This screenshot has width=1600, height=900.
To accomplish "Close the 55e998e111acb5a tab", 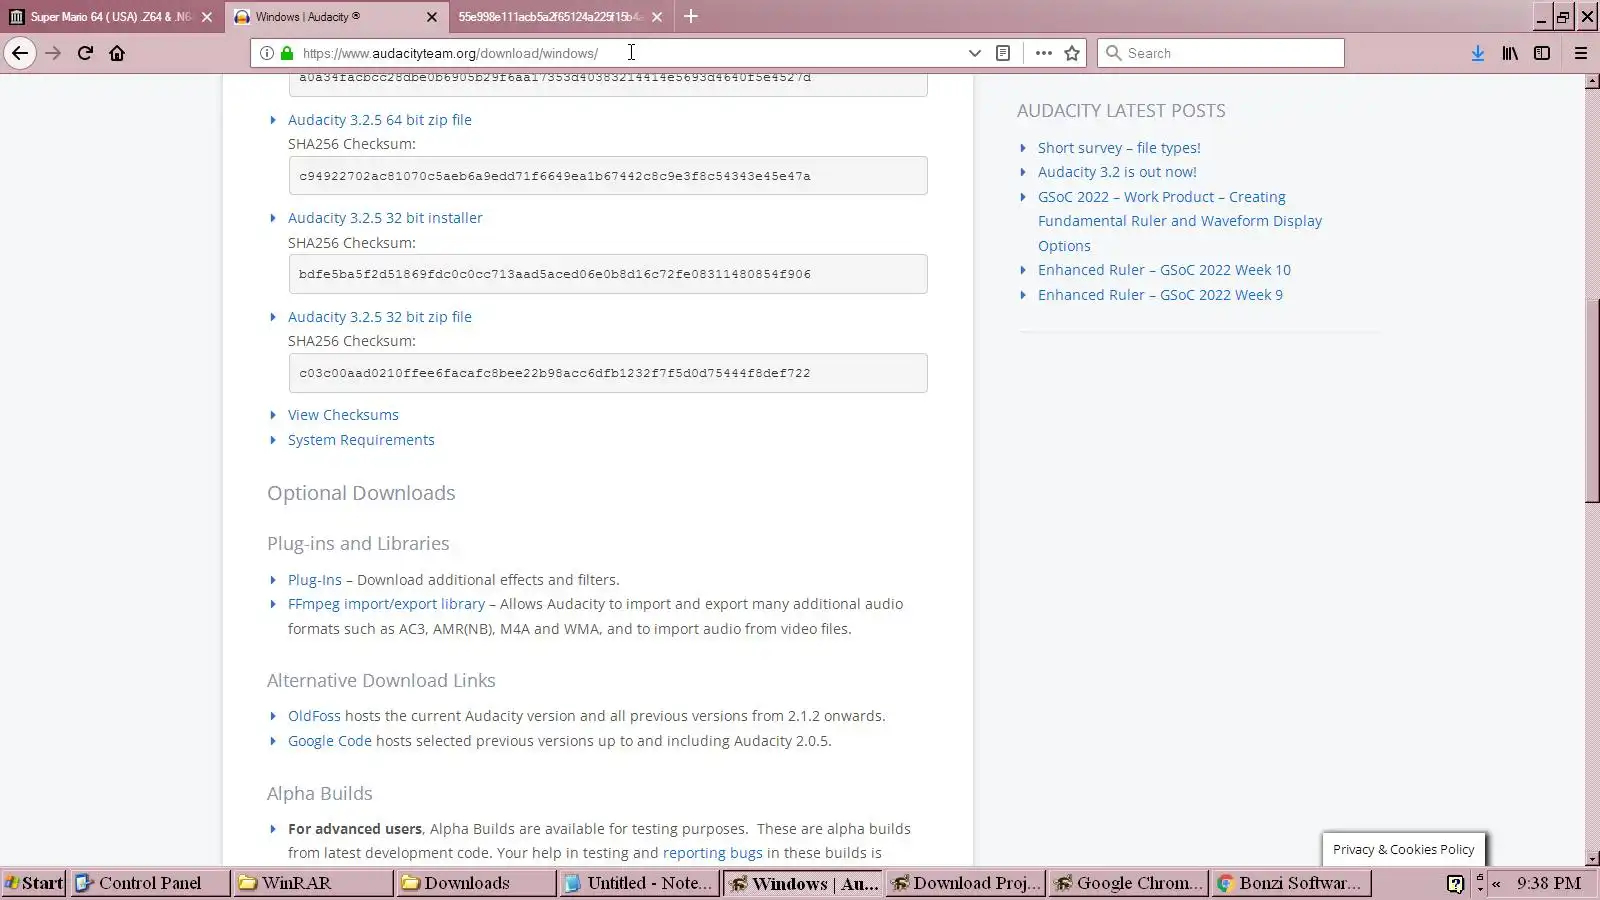I will 657,17.
